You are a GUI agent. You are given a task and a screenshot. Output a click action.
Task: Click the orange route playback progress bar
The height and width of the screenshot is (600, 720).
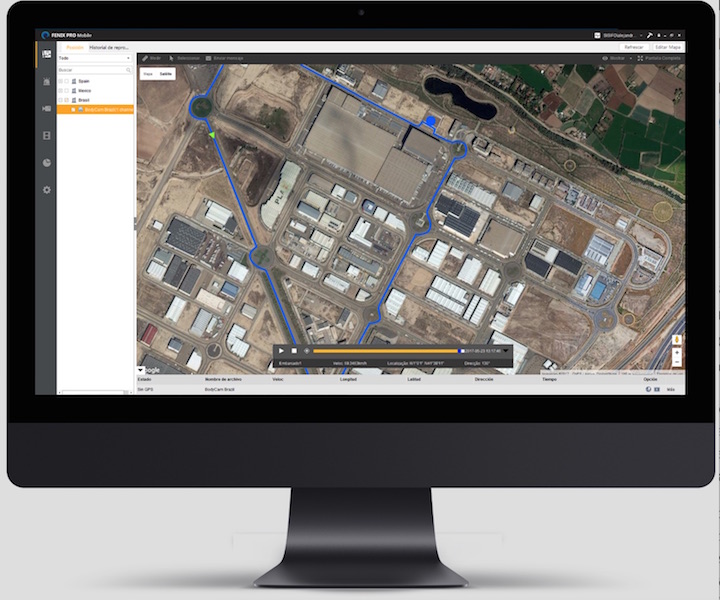tap(385, 351)
